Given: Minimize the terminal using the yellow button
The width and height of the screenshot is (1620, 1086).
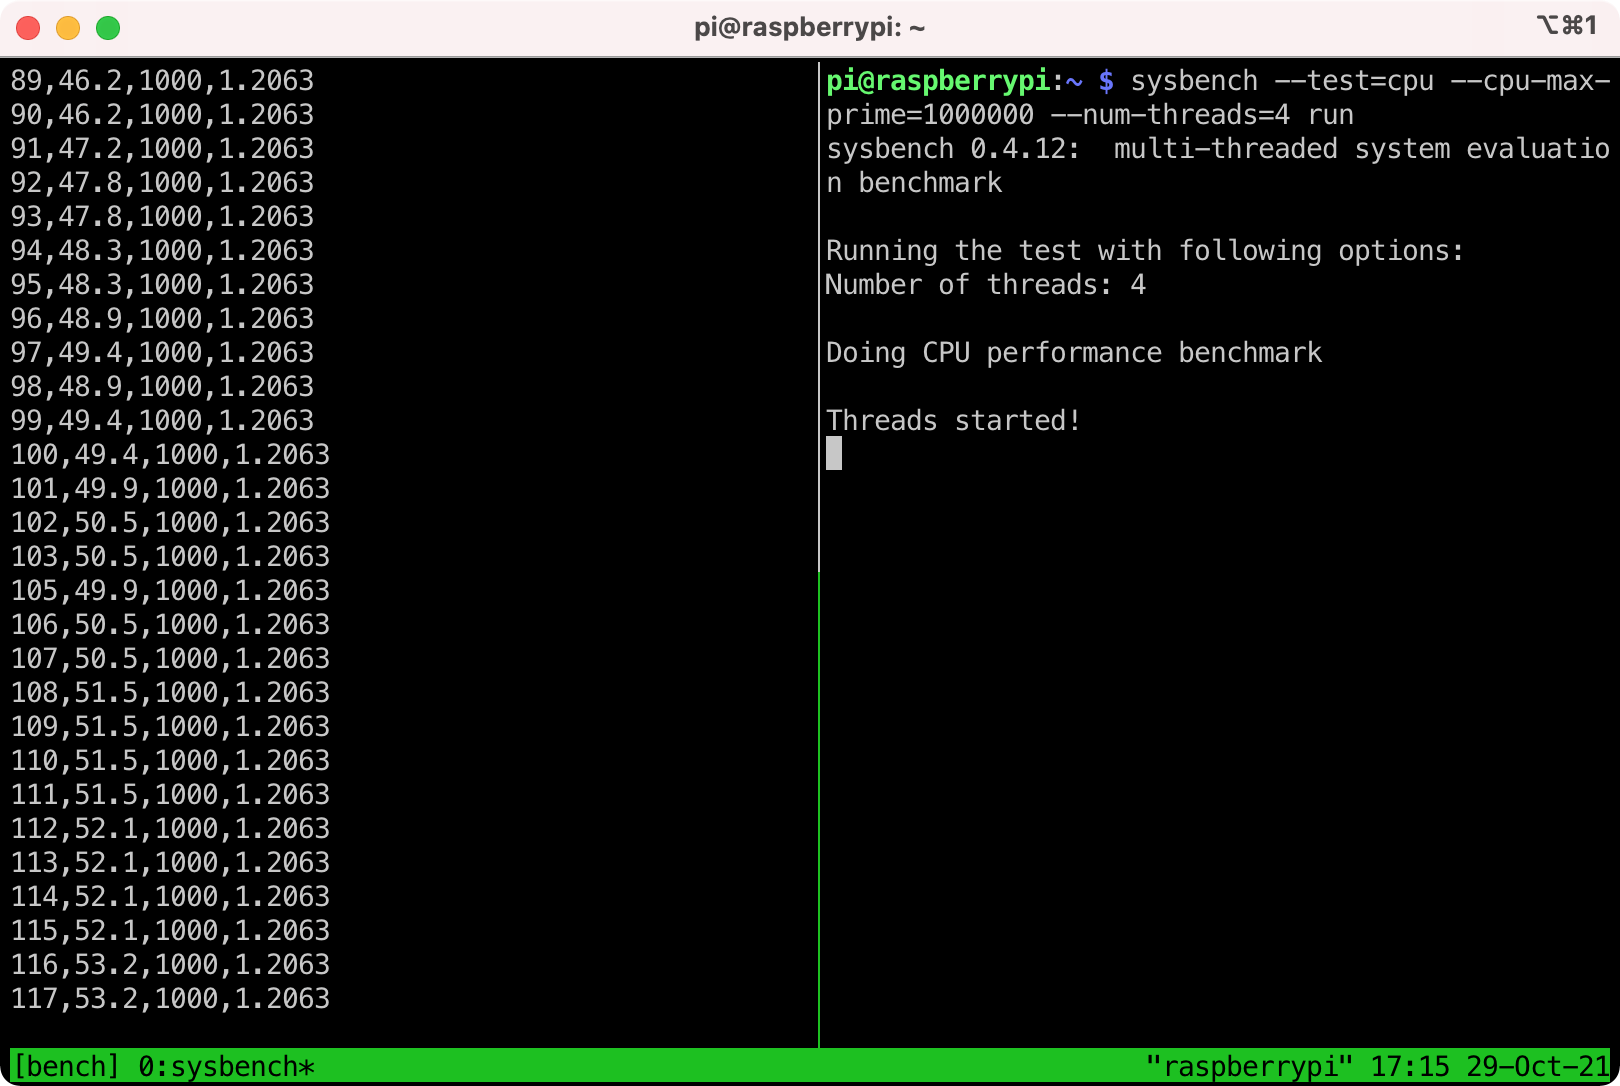Looking at the screenshot, I should click(68, 28).
